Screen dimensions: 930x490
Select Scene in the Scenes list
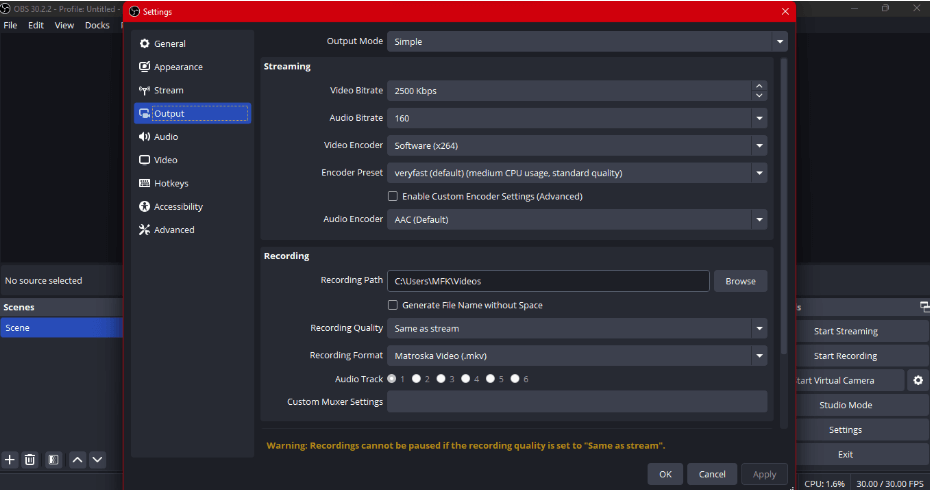[62, 327]
